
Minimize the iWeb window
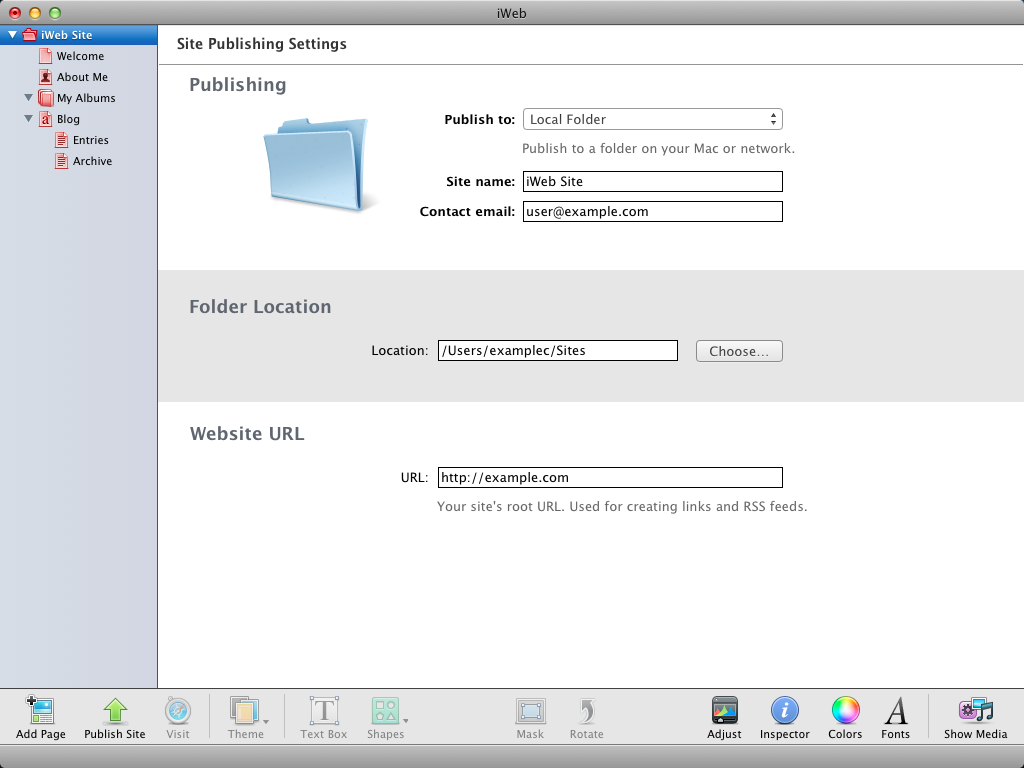(x=35, y=13)
